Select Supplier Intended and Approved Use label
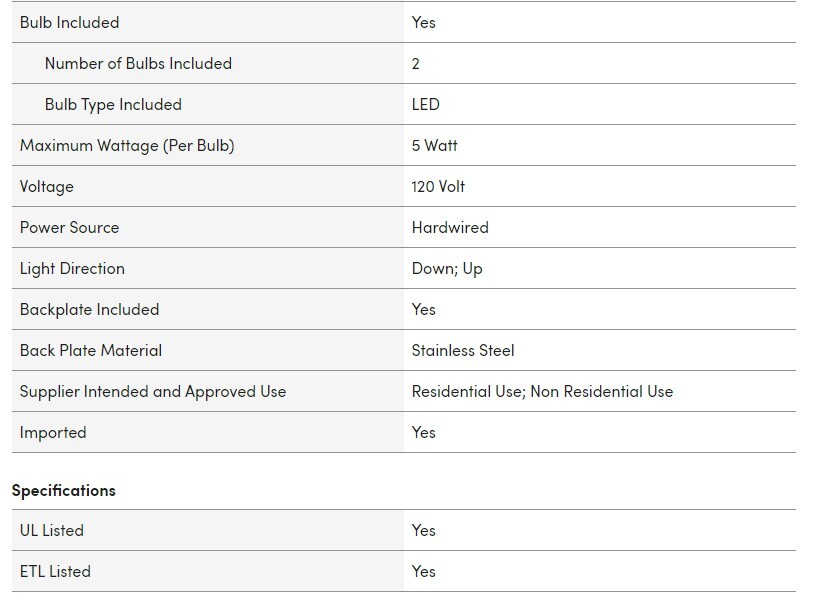Image resolution: width=815 pixels, height=601 pixels. pos(153,391)
